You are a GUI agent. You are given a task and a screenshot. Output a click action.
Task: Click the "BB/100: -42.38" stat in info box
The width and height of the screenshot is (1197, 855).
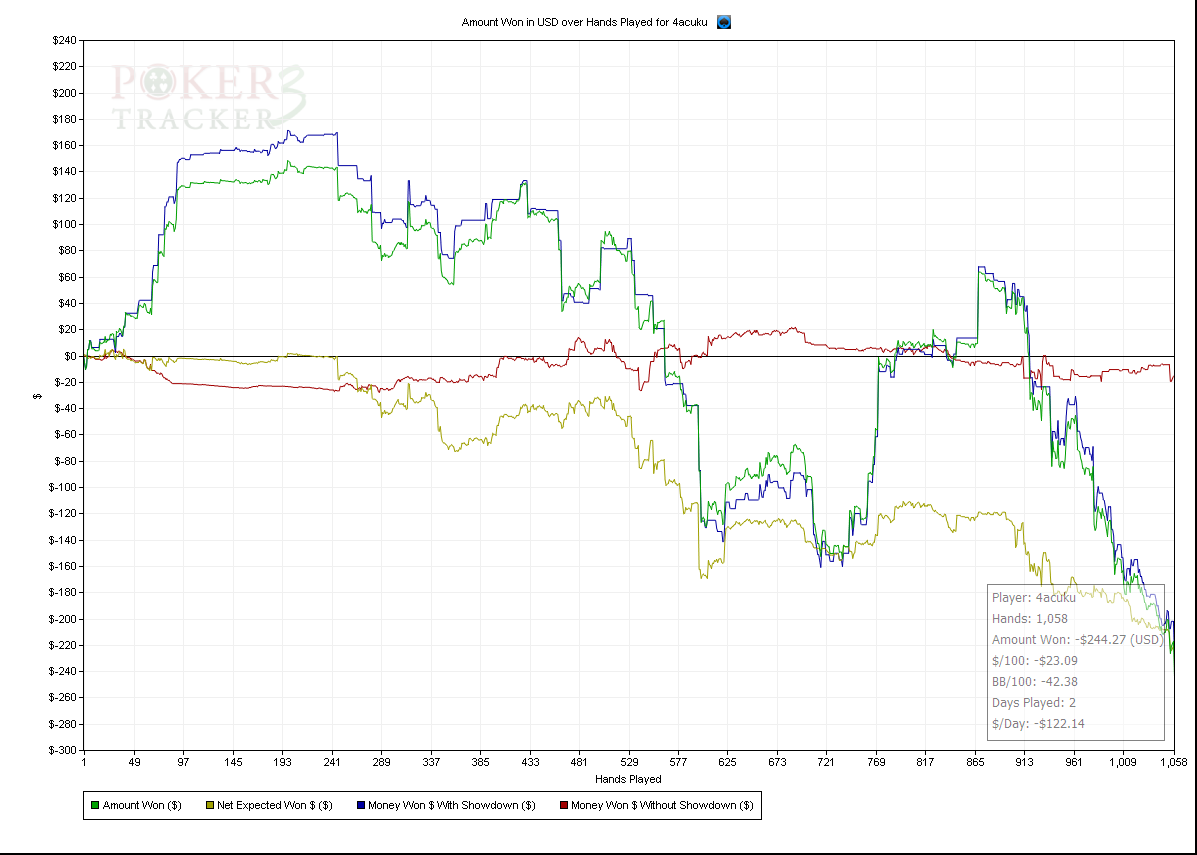click(1035, 682)
